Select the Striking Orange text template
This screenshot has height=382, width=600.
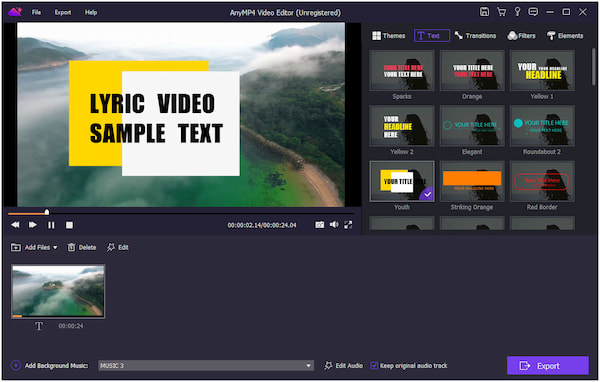click(472, 181)
